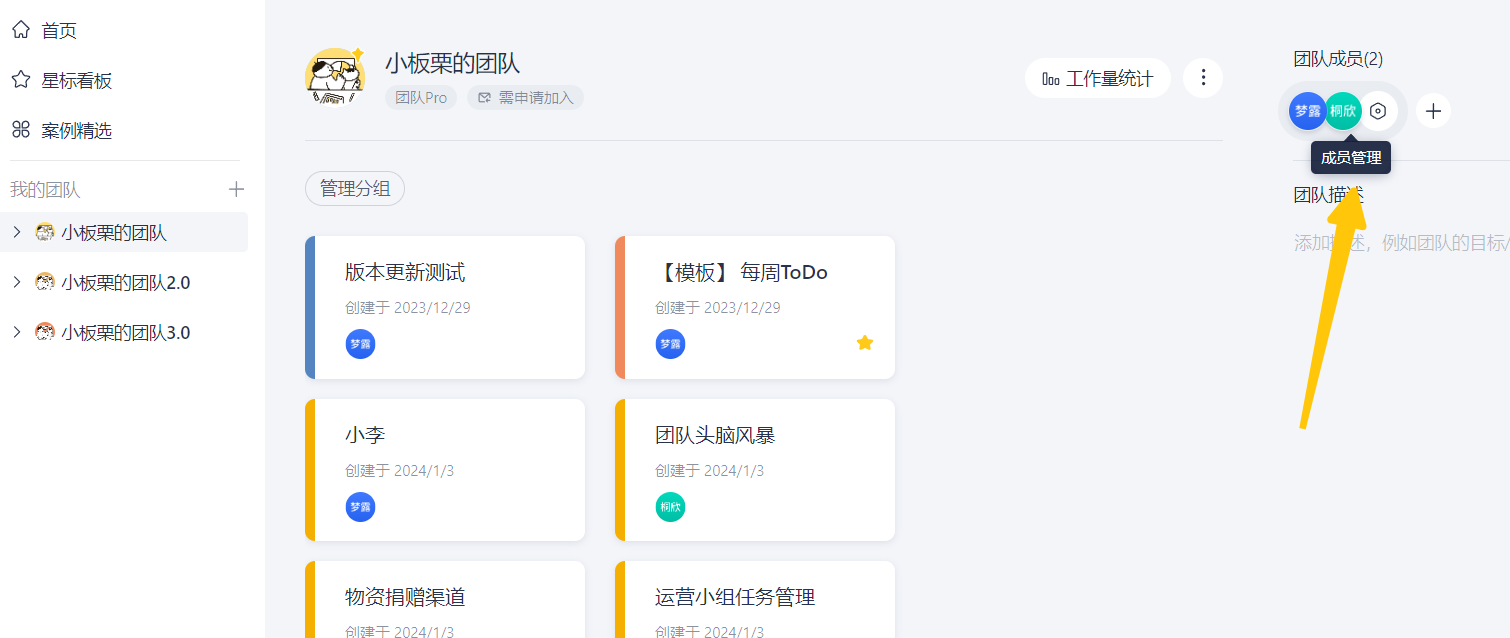Image resolution: width=1510 pixels, height=638 pixels.
Task: Go to 首页 in the sidebar
Action: pos(58,31)
